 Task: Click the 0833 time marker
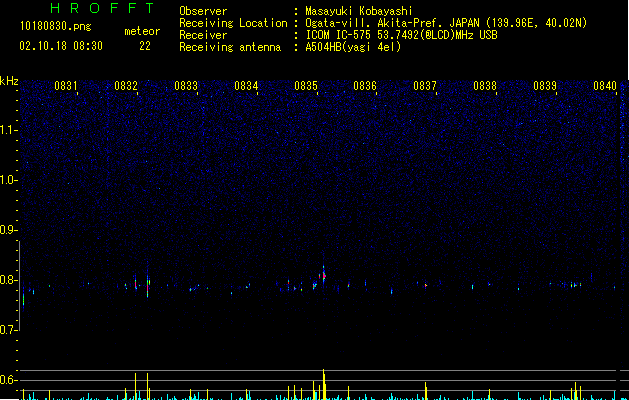(186, 86)
